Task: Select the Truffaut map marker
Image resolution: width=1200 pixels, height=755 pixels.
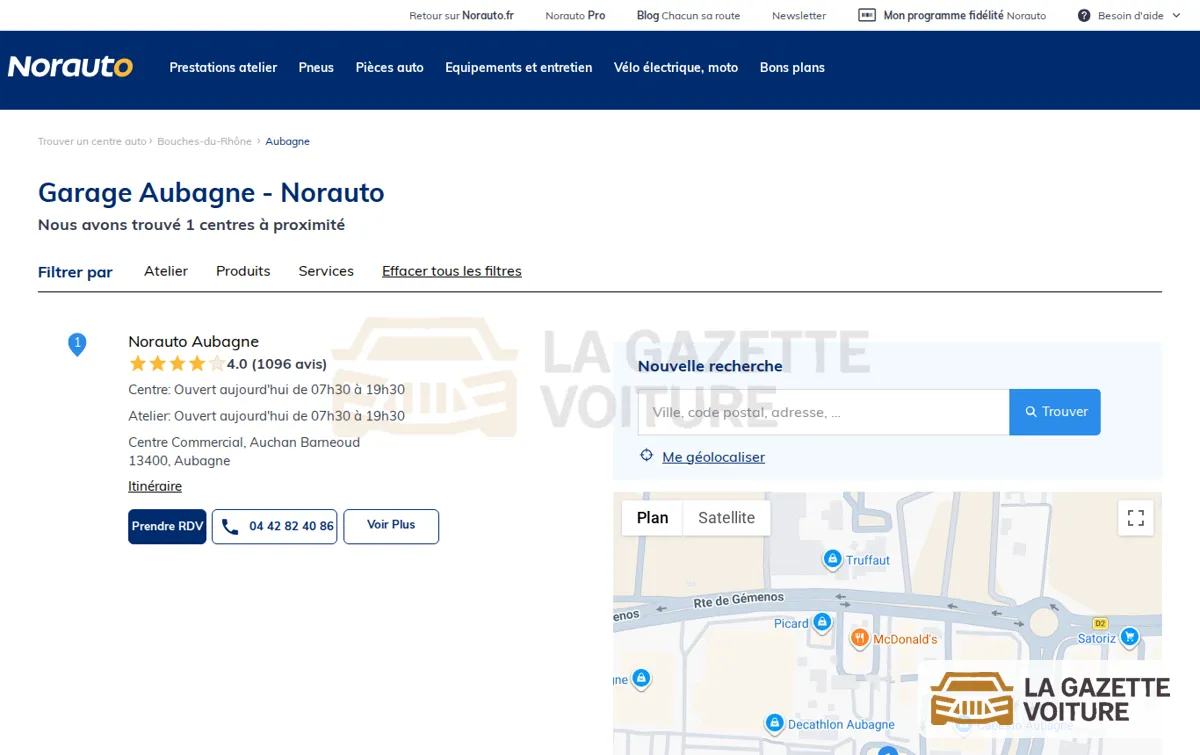Action: click(x=832, y=559)
